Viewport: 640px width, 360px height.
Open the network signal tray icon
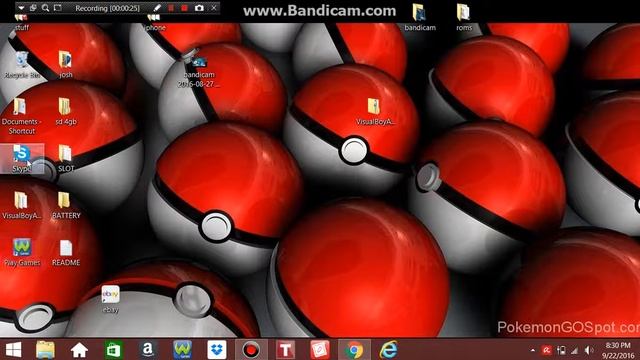tap(575, 350)
